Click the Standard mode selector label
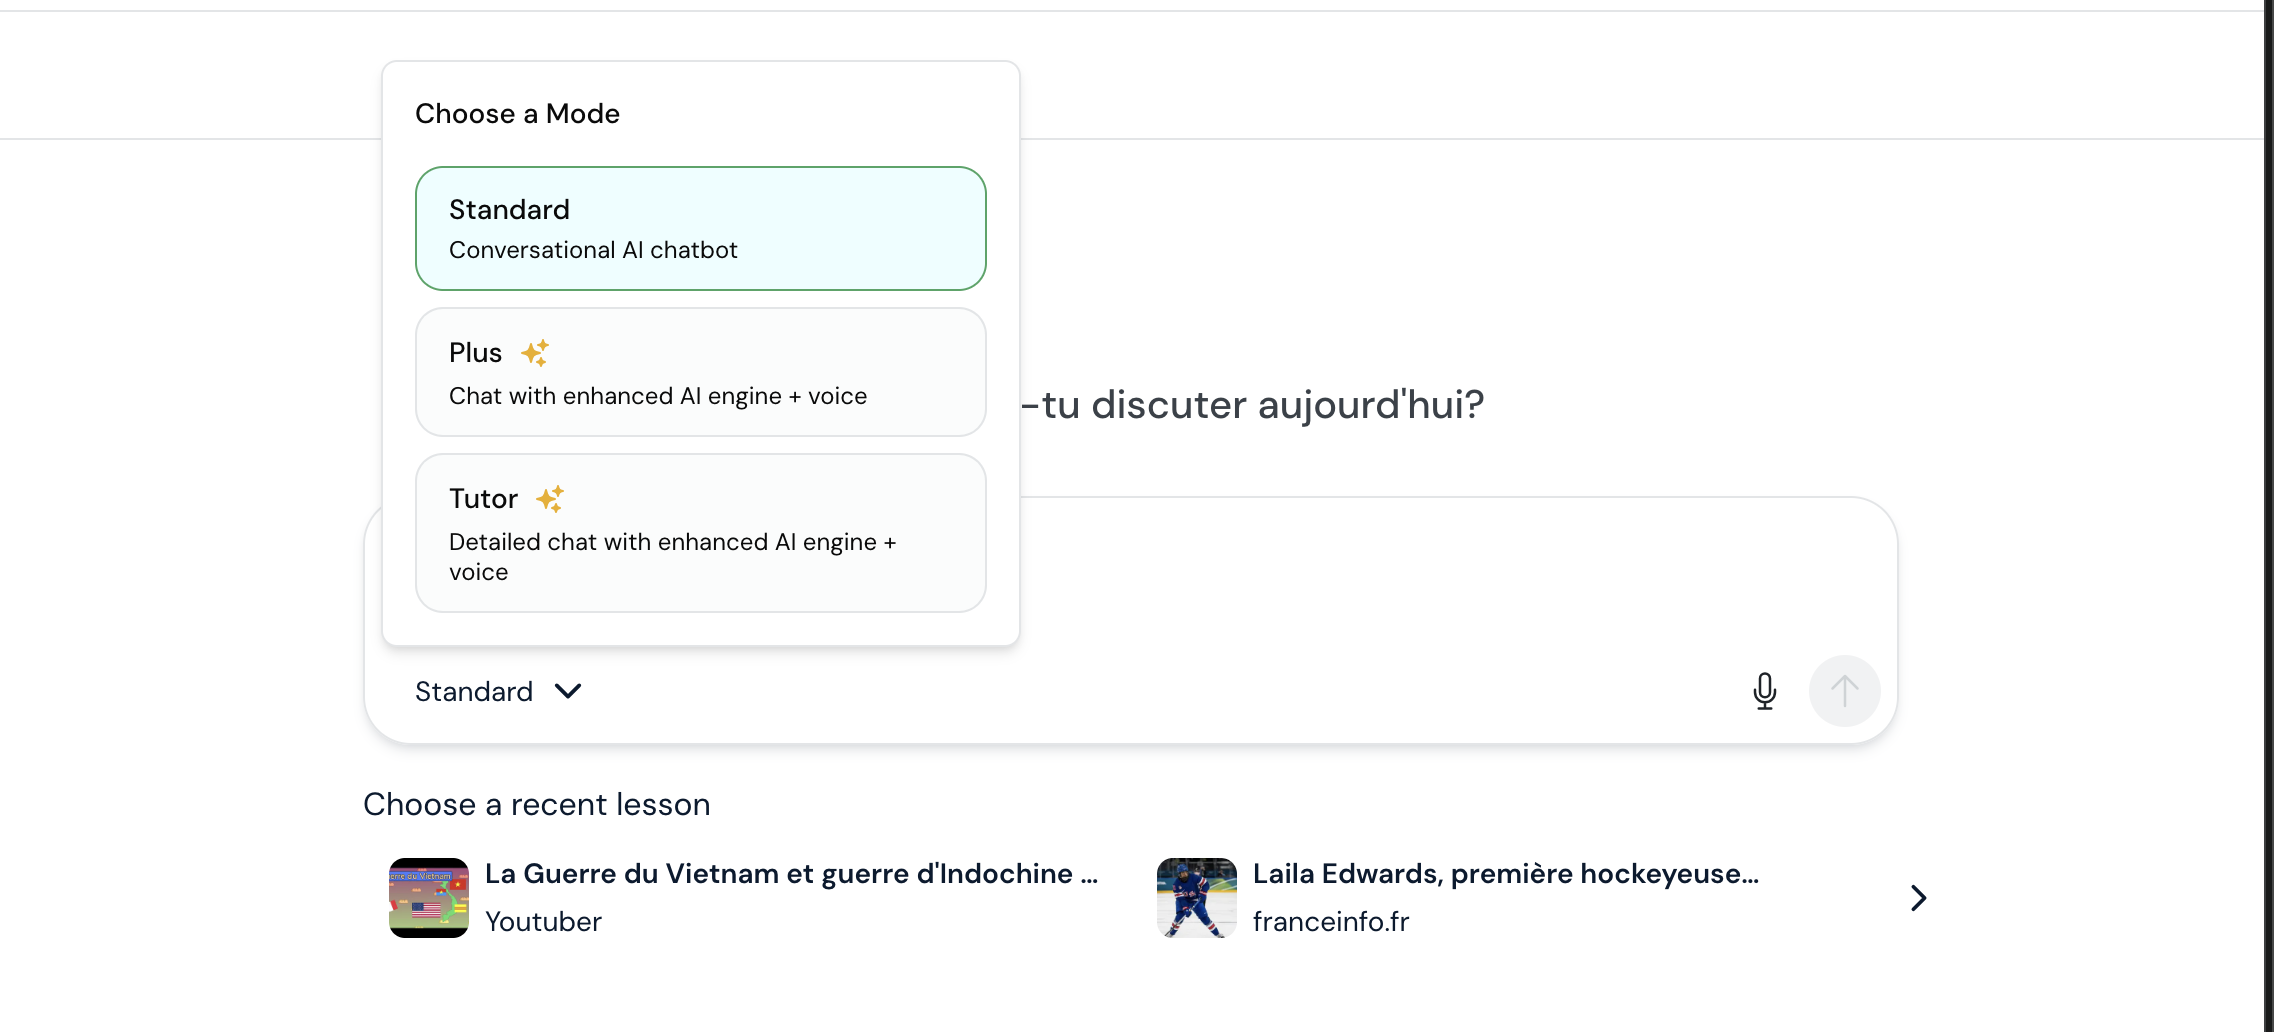This screenshot has height=1032, width=2274. point(474,691)
